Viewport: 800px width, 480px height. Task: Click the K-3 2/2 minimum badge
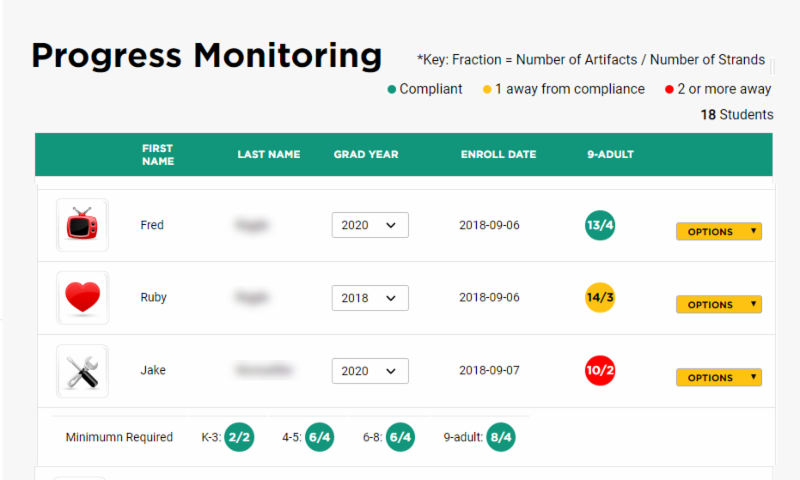(x=239, y=437)
